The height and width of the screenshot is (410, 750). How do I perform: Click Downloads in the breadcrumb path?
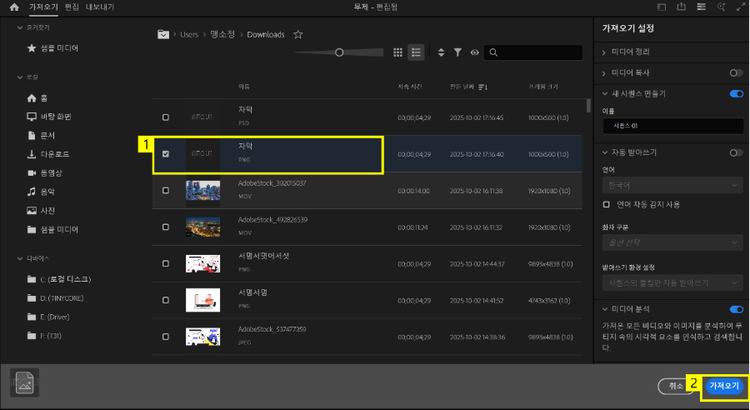tap(265, 34)
